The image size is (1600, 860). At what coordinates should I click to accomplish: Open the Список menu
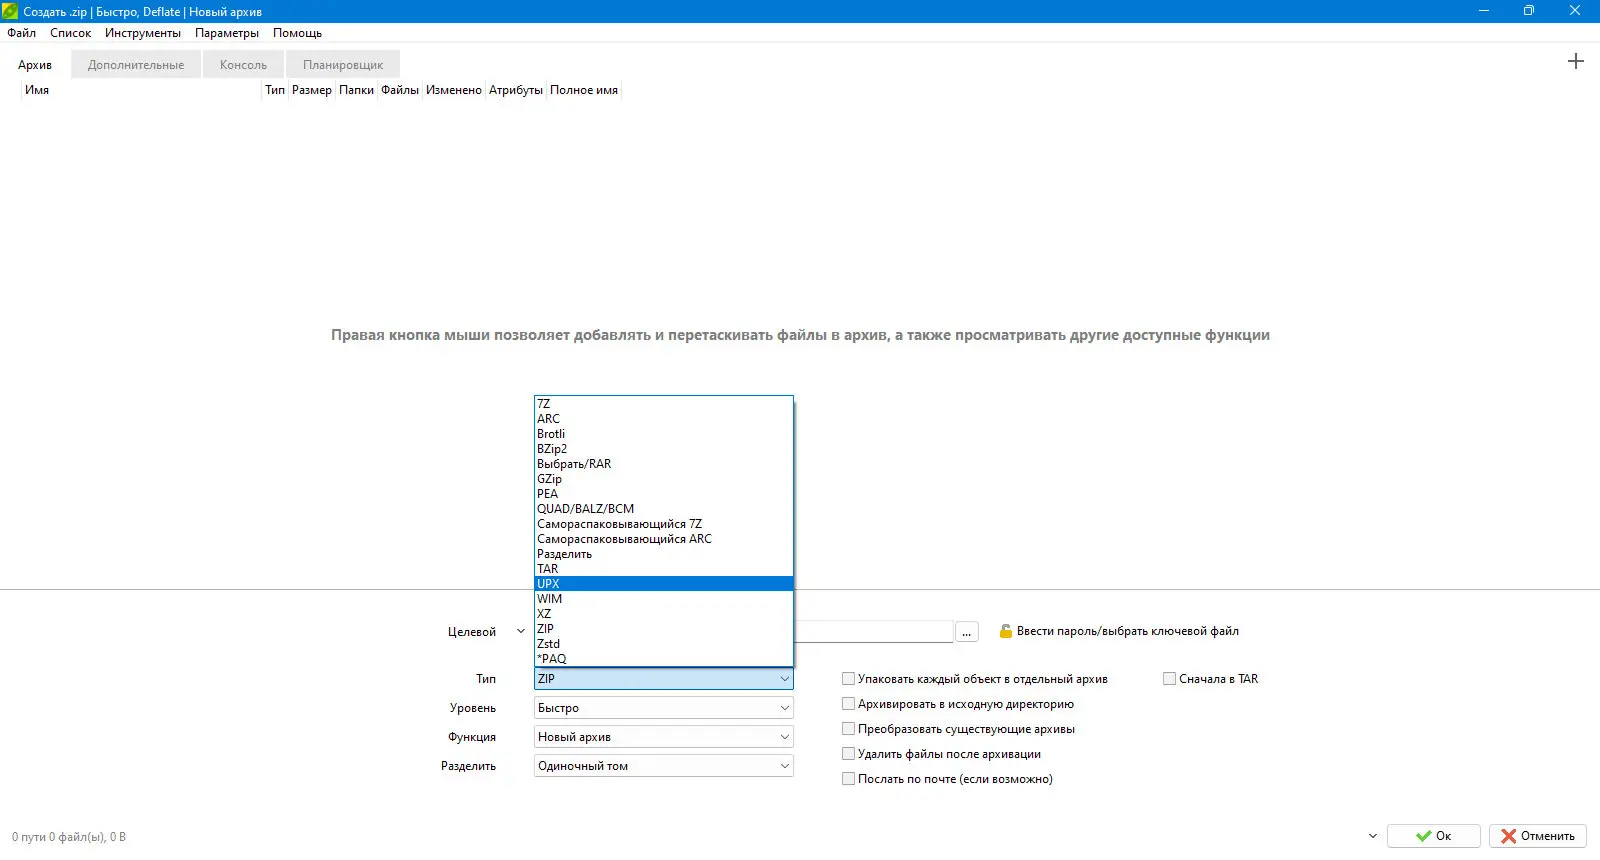tap(70, 33)
